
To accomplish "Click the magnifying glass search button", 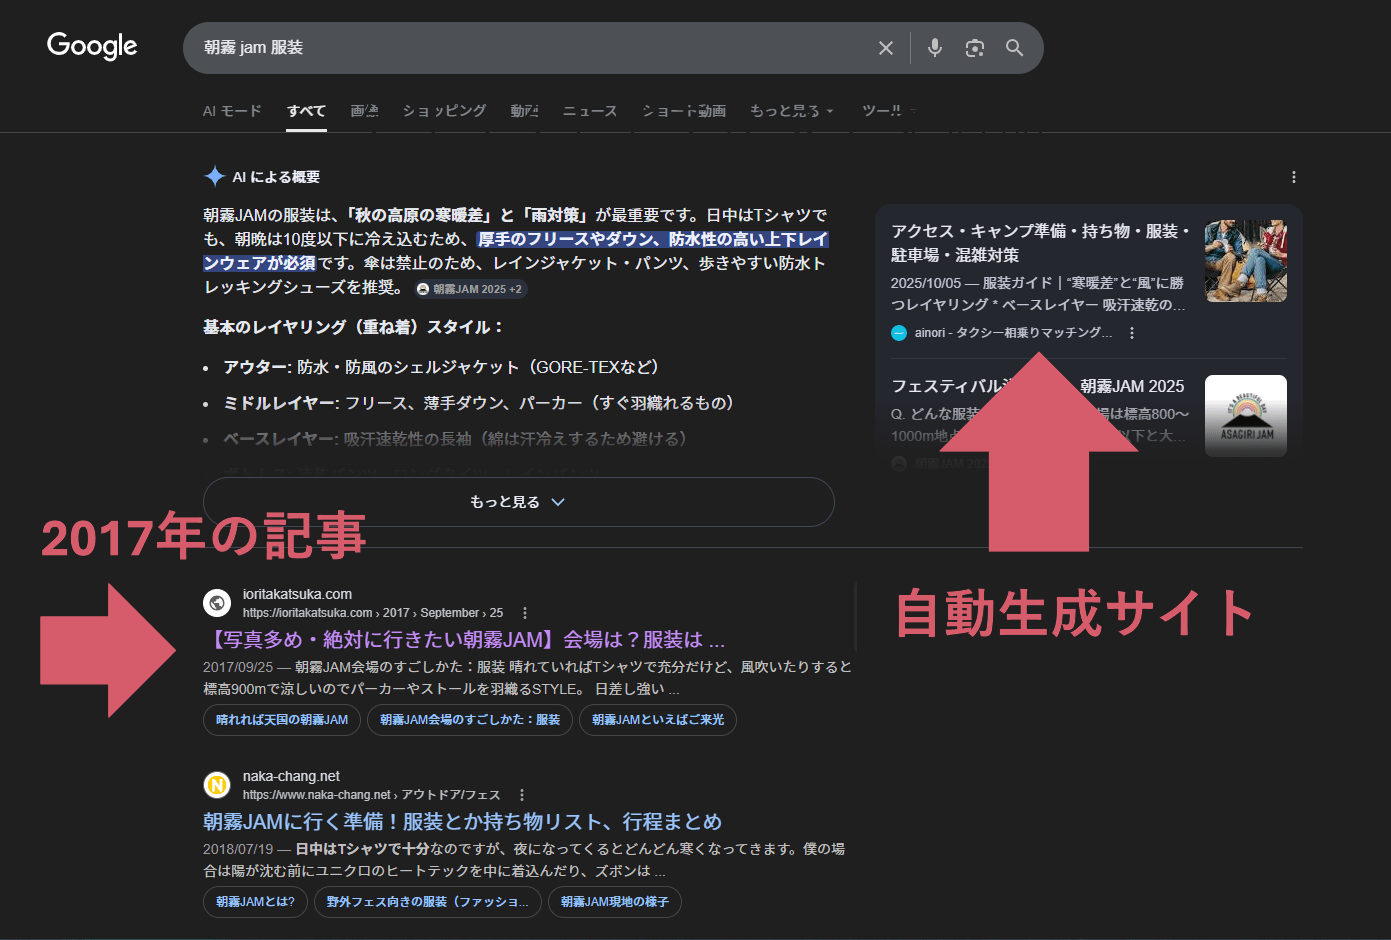I will pos(1014,48).
